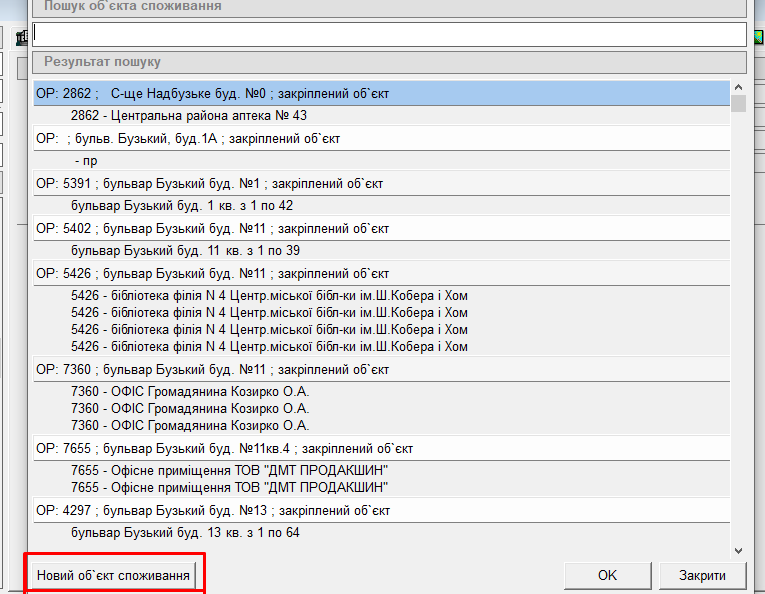
Task: Click the results list scrollbar thumb
Action: click(738, 103)
